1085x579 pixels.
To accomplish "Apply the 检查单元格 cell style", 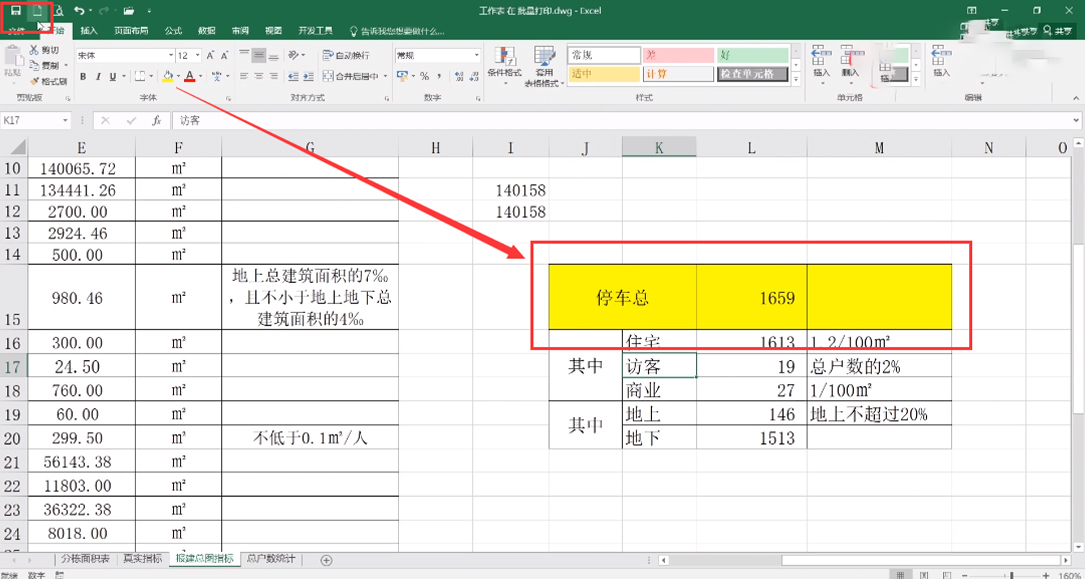I will click(x=753, y=73).
